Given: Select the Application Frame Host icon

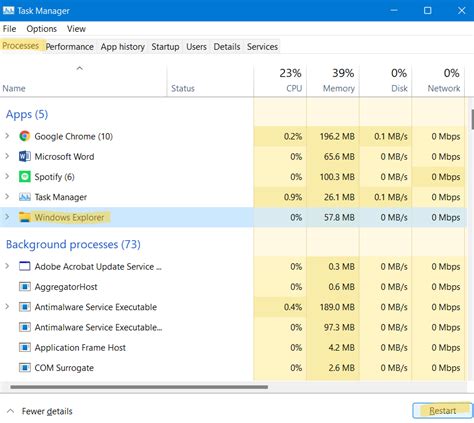Looking at the screenshot, I should click(x=25, y=347).
